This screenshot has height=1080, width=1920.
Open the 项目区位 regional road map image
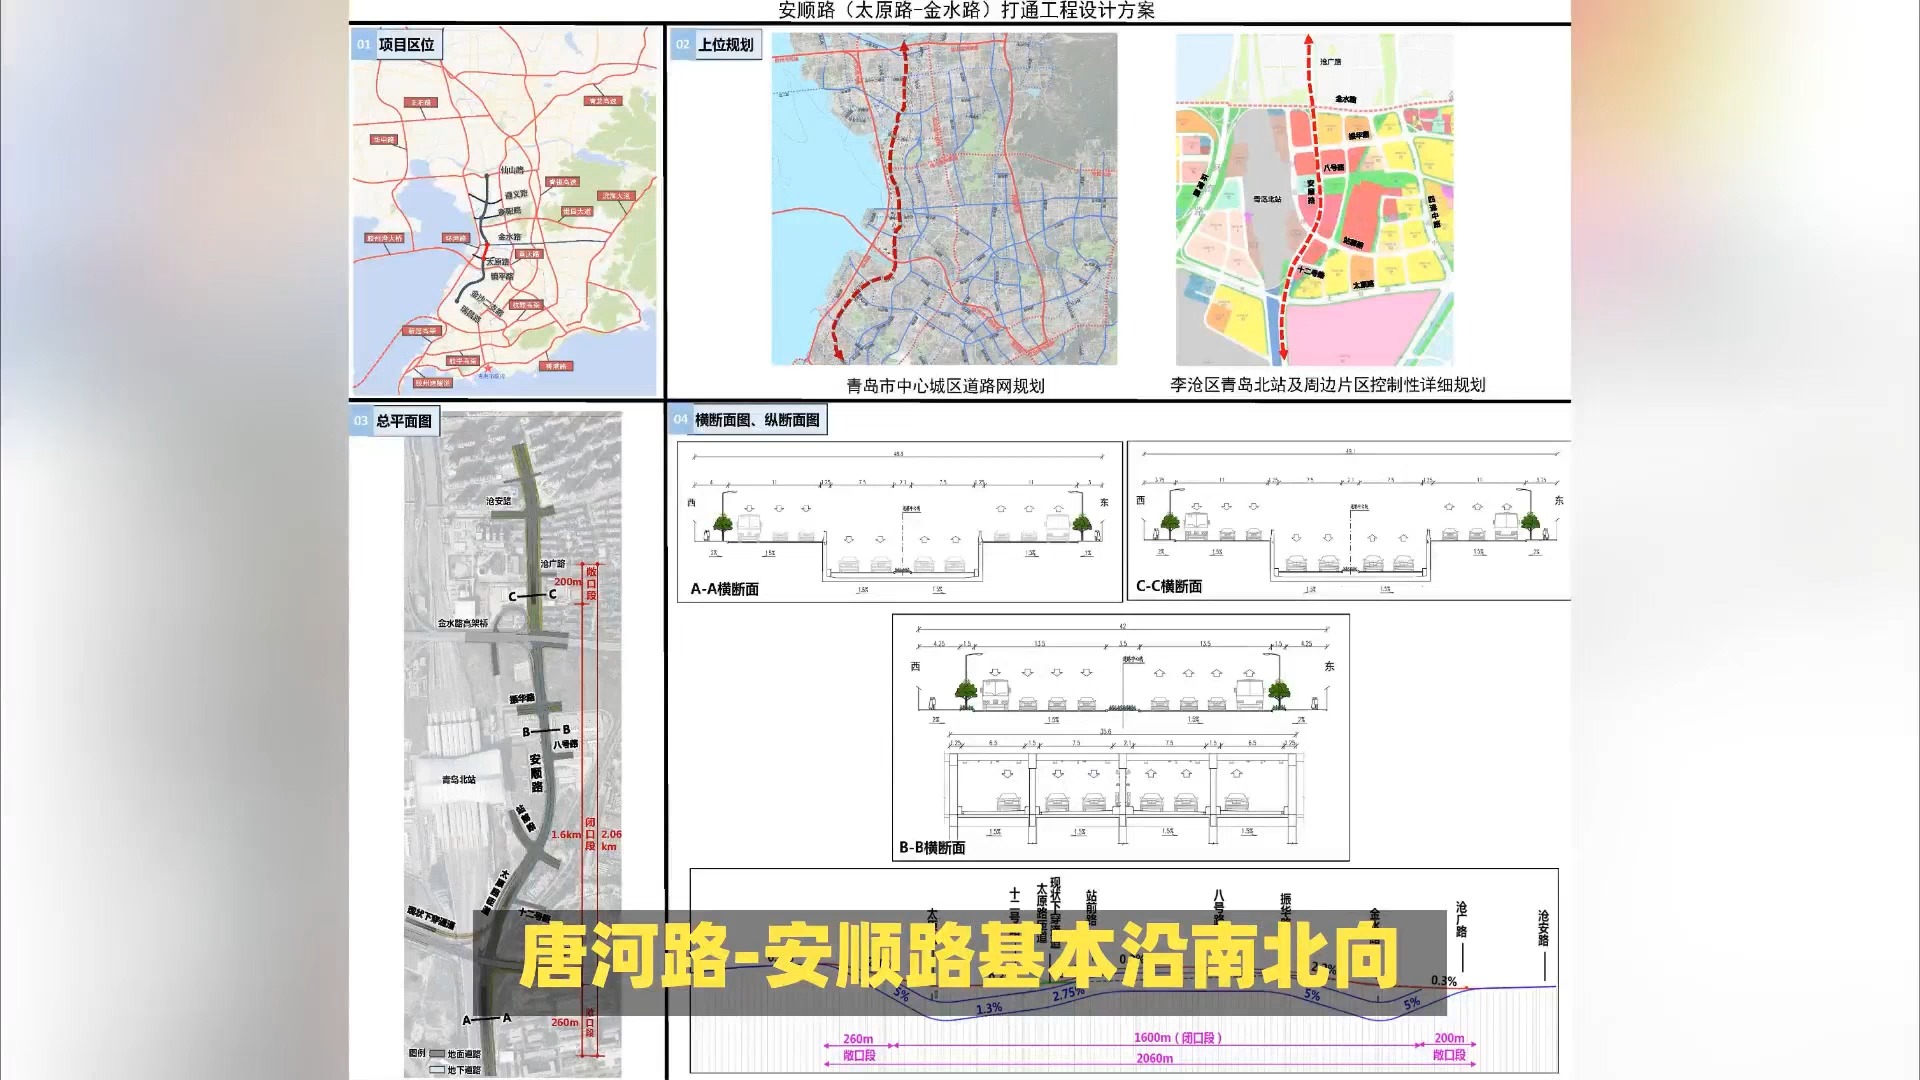505,212
